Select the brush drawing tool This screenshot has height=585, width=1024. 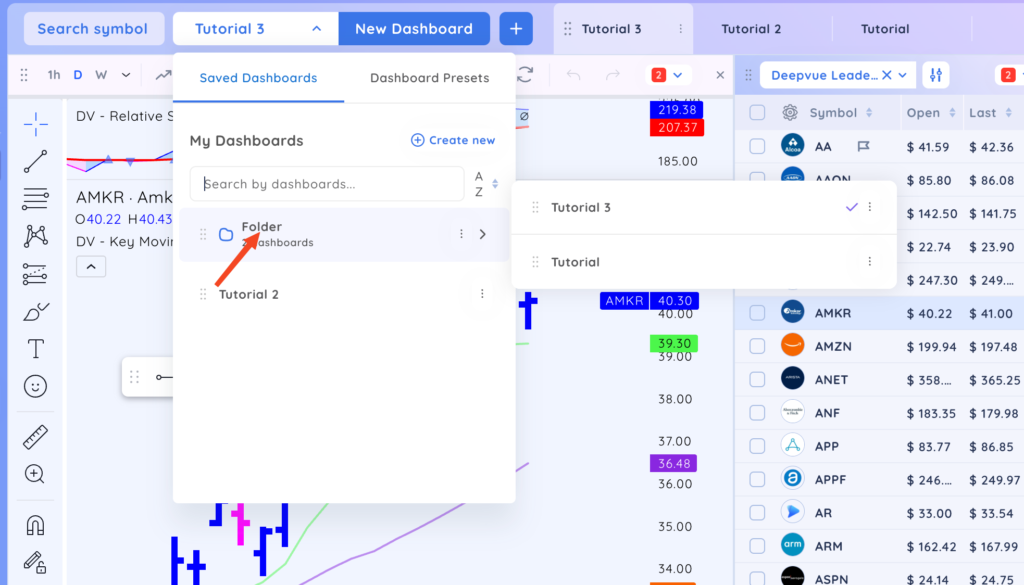click(x=35, y=312)
